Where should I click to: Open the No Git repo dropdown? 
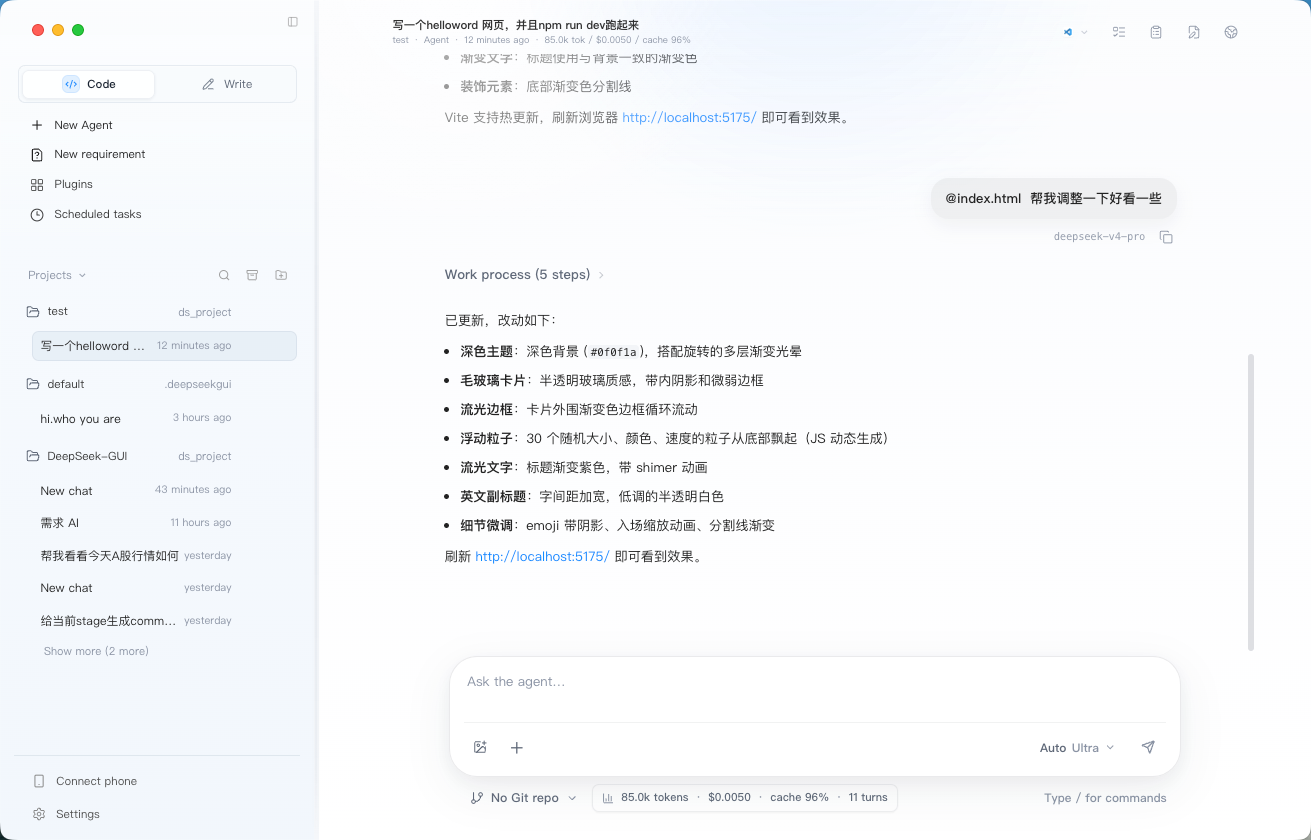tap(524, 798)
